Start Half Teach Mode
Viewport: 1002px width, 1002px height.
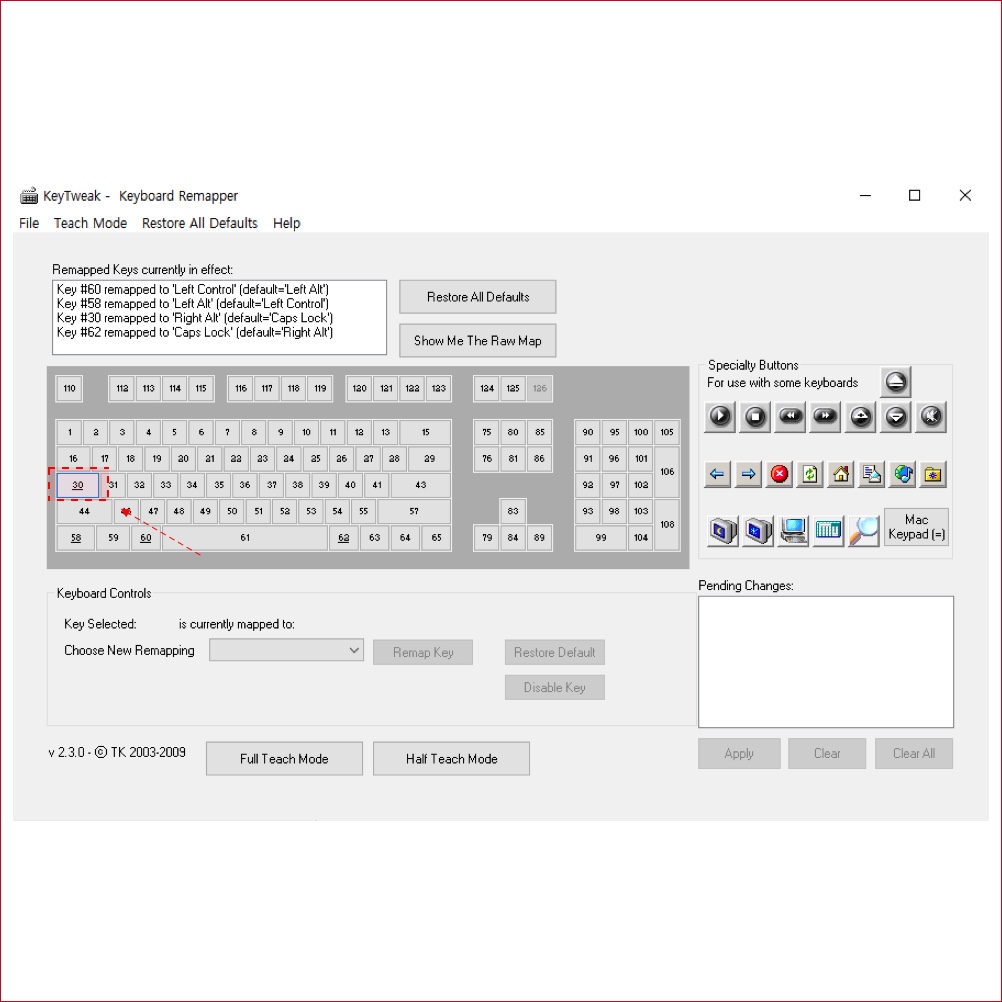pyautogui.click(x=451, y=759)
